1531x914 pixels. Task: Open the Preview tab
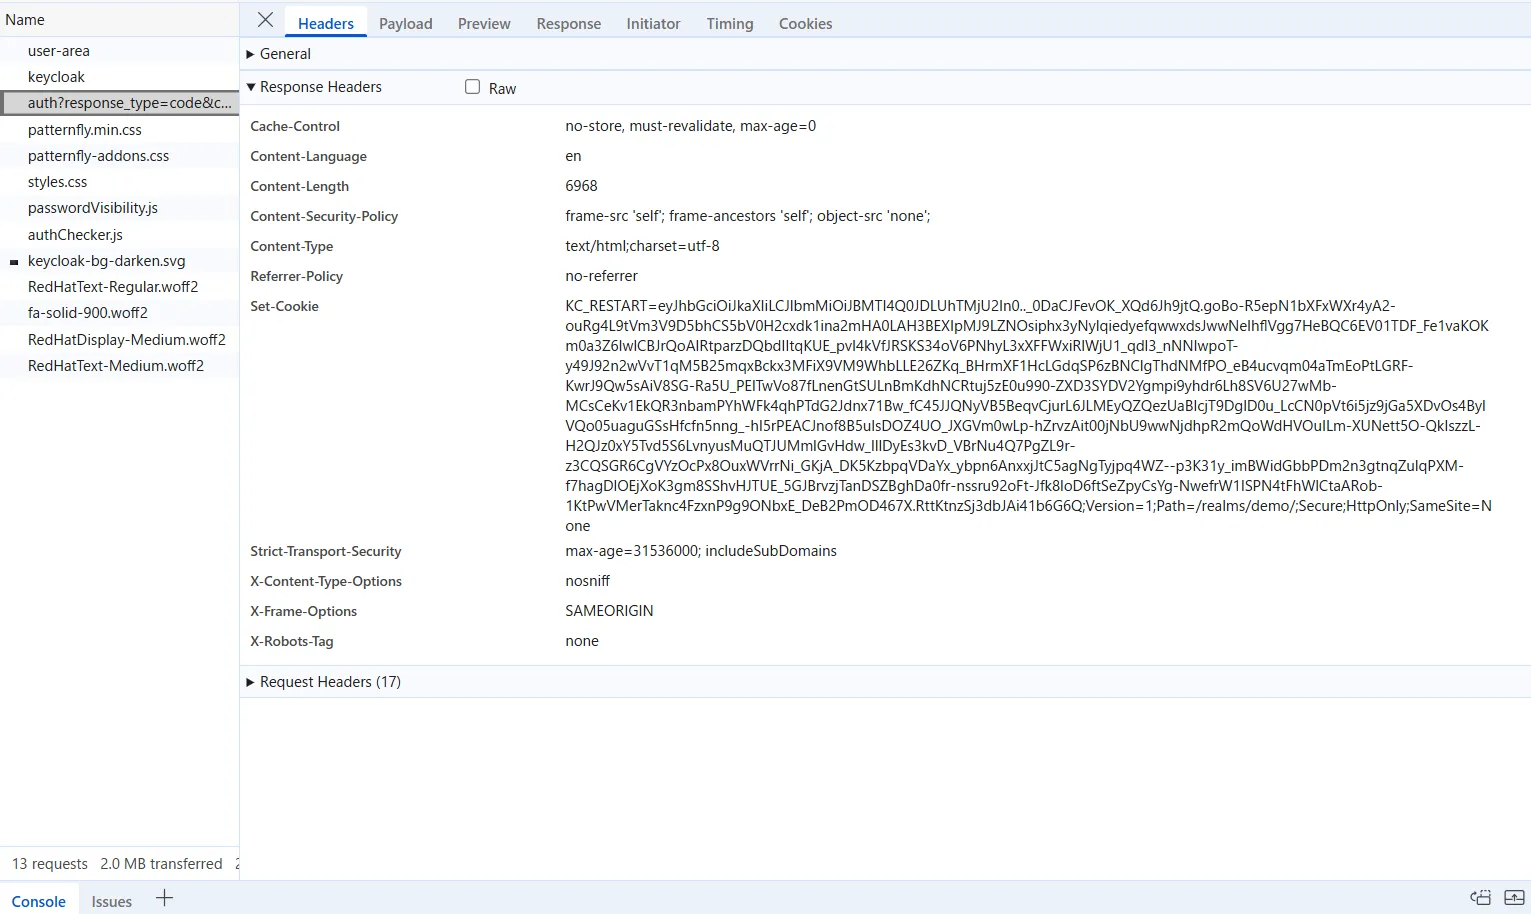point(484,24)
